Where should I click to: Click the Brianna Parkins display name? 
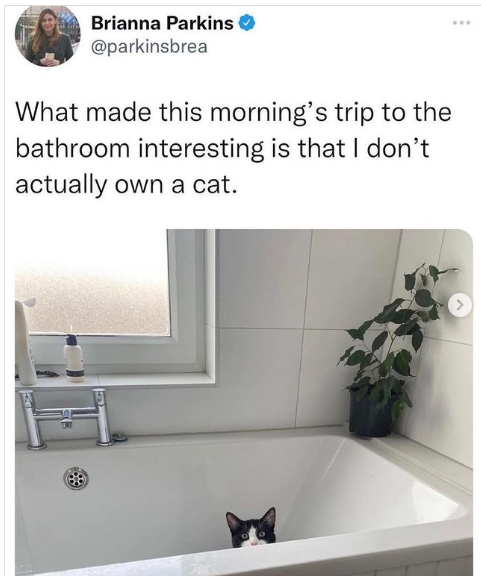(162, 24)
